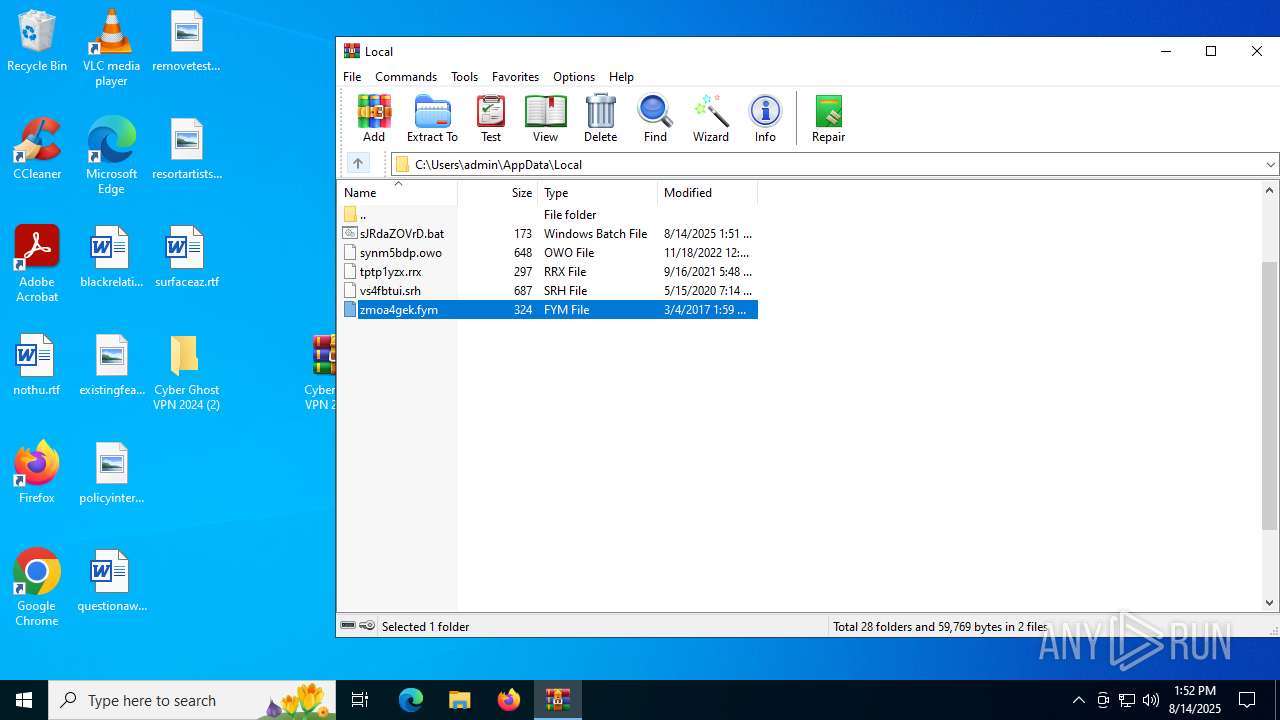Sort list by Type column header
The height and width of the screenshot is (720, 1280).
(597, 193)
